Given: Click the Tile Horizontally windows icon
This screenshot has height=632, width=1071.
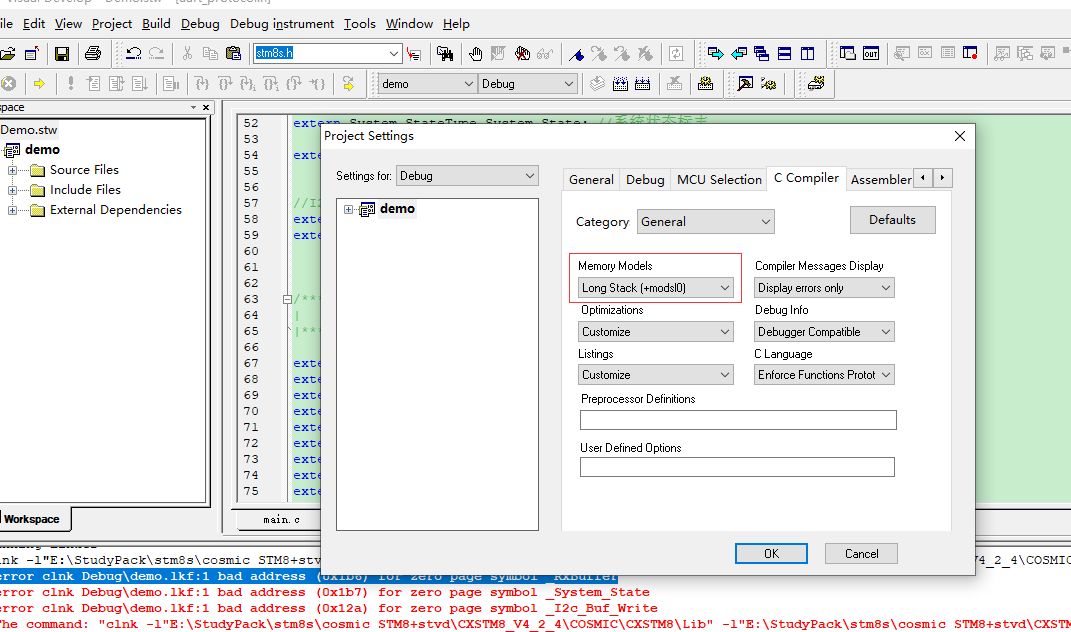Looking at the screenshot, I should click(x=785, y=54).
